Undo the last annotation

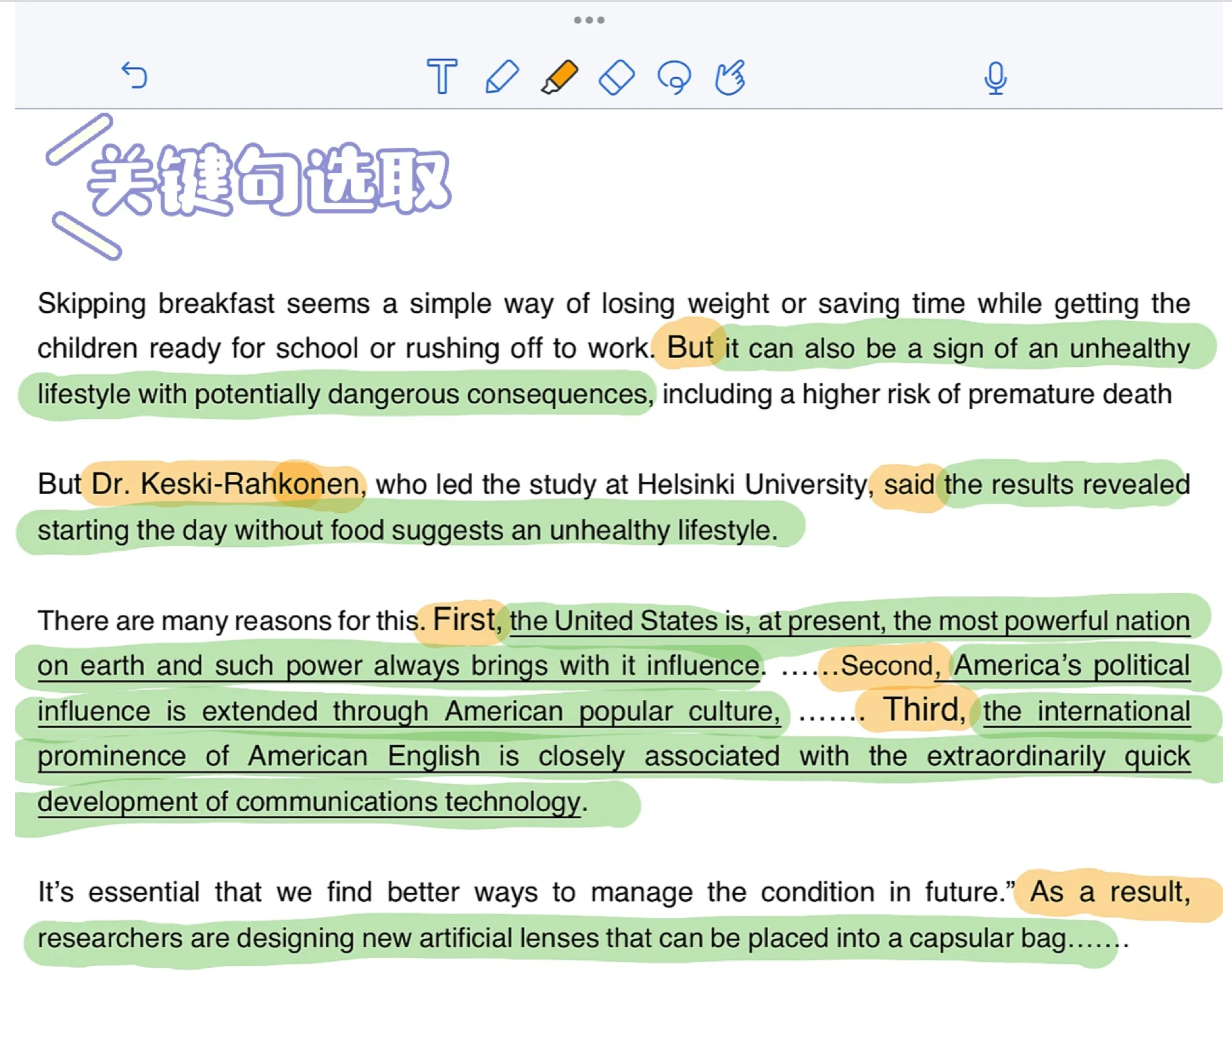tap(135, 77)
